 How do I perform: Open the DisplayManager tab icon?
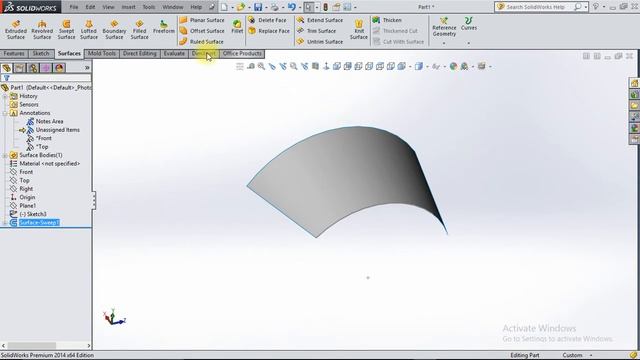click(59, 68)
